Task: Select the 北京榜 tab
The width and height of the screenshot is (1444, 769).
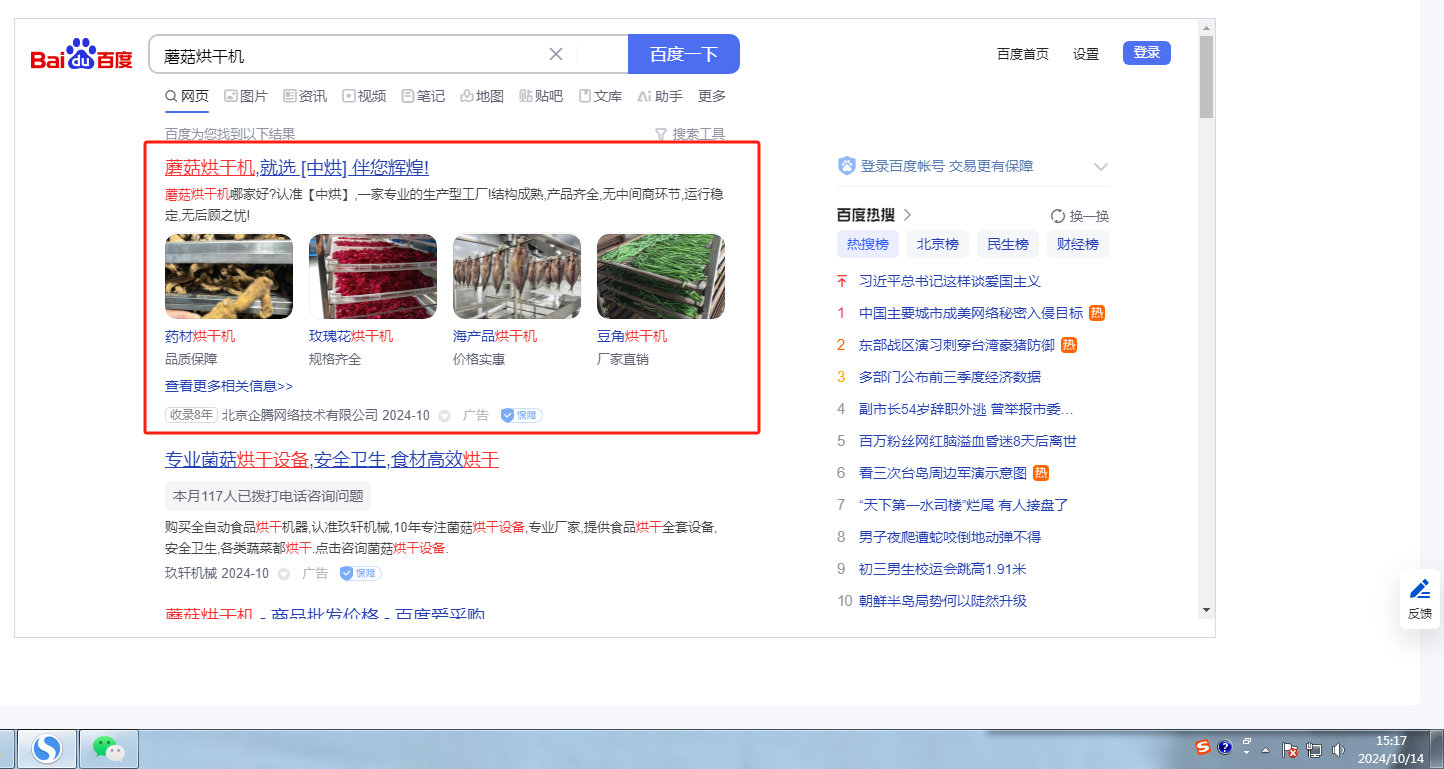Action: 938,244
